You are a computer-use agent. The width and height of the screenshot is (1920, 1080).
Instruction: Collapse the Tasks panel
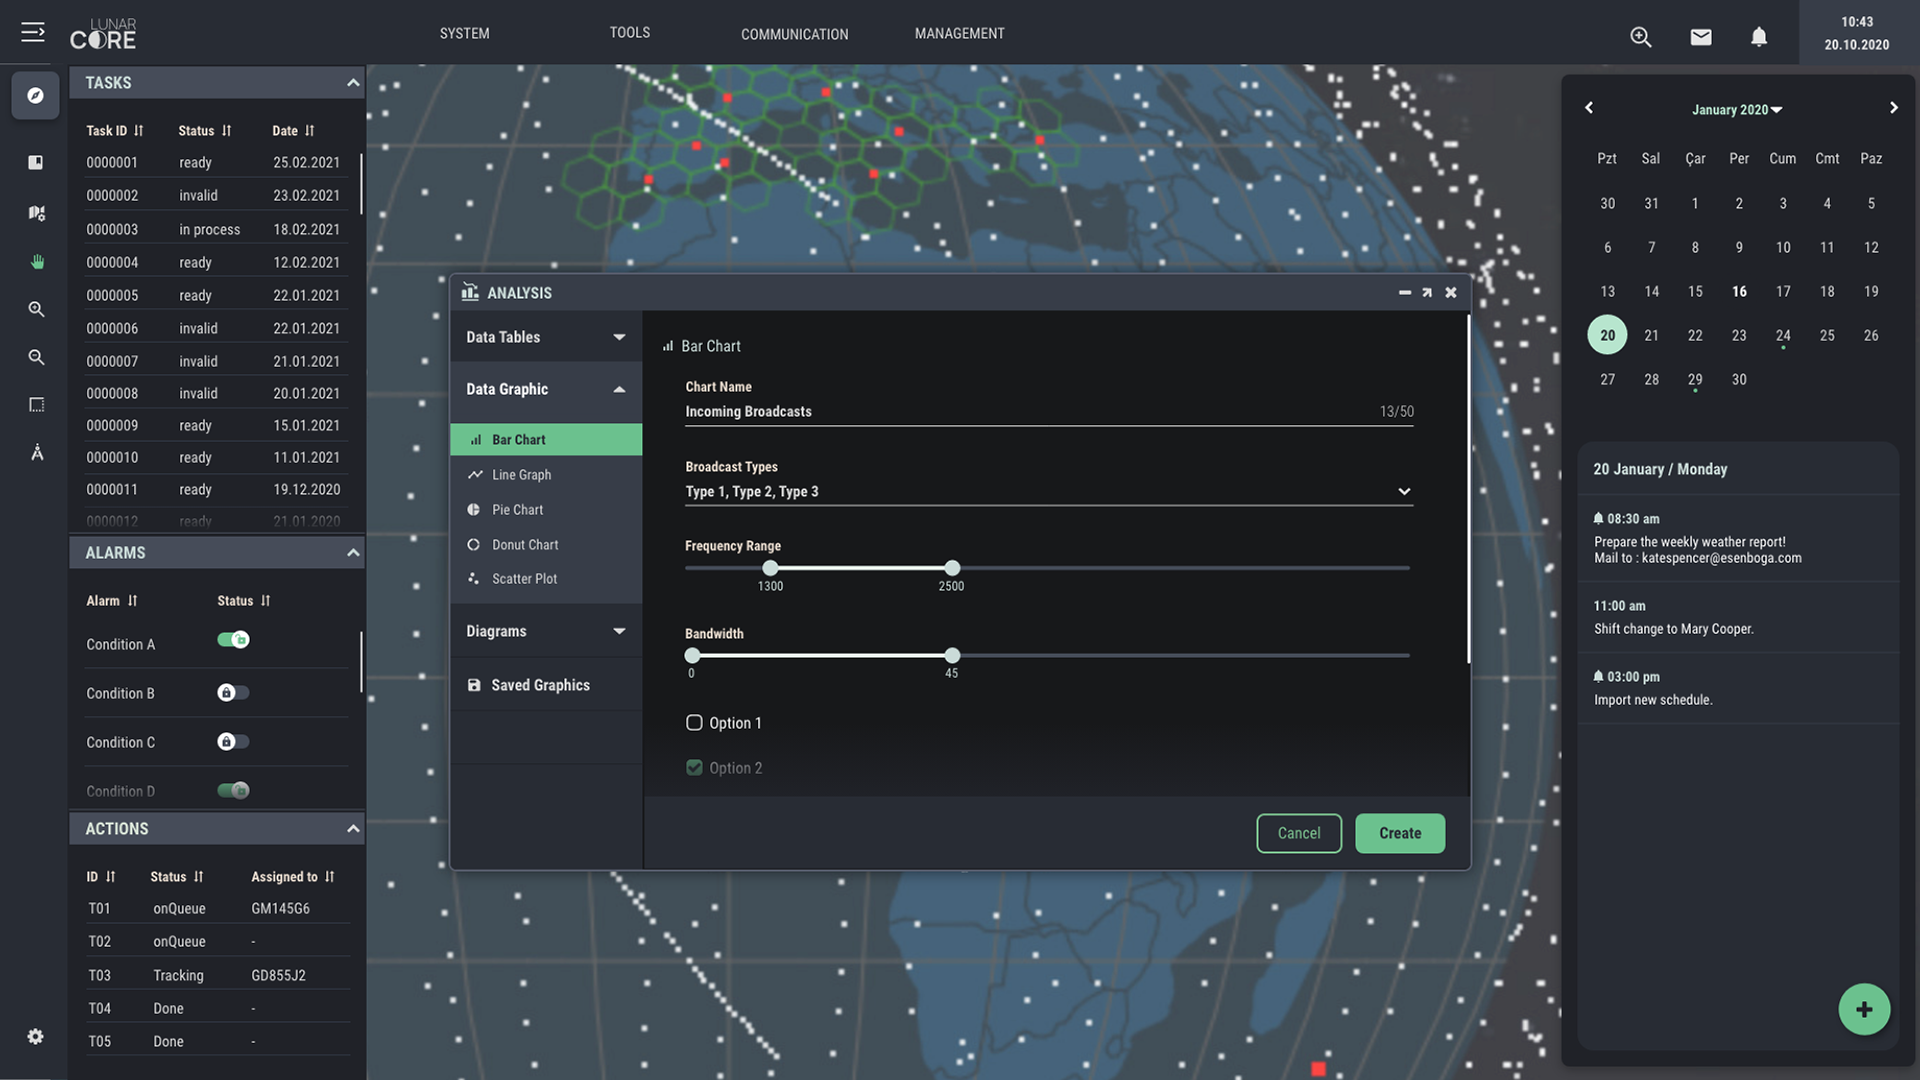coord(353,83)
